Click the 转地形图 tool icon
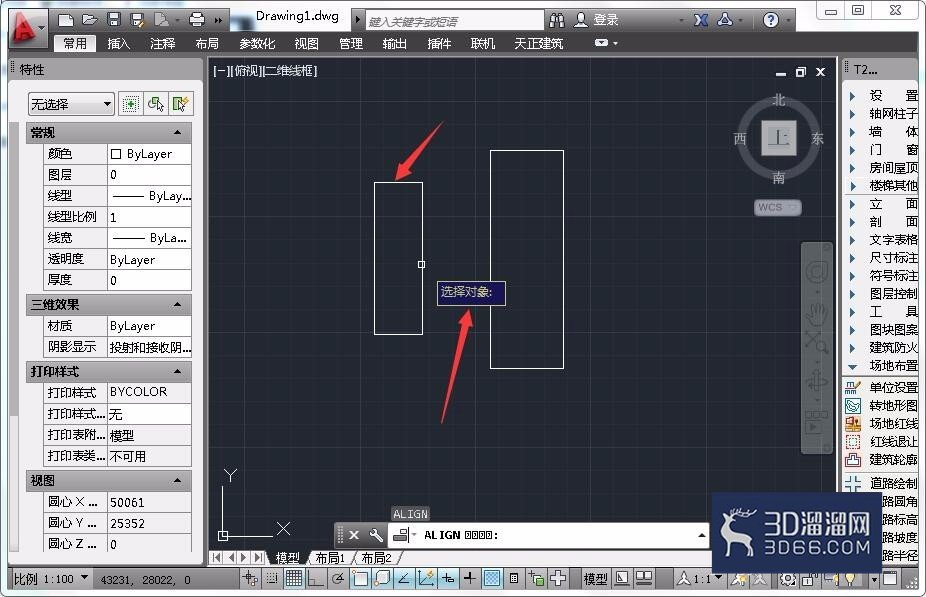Image resolution: width=926 pixels, height=597 pixels. click(x=853, y=406)
